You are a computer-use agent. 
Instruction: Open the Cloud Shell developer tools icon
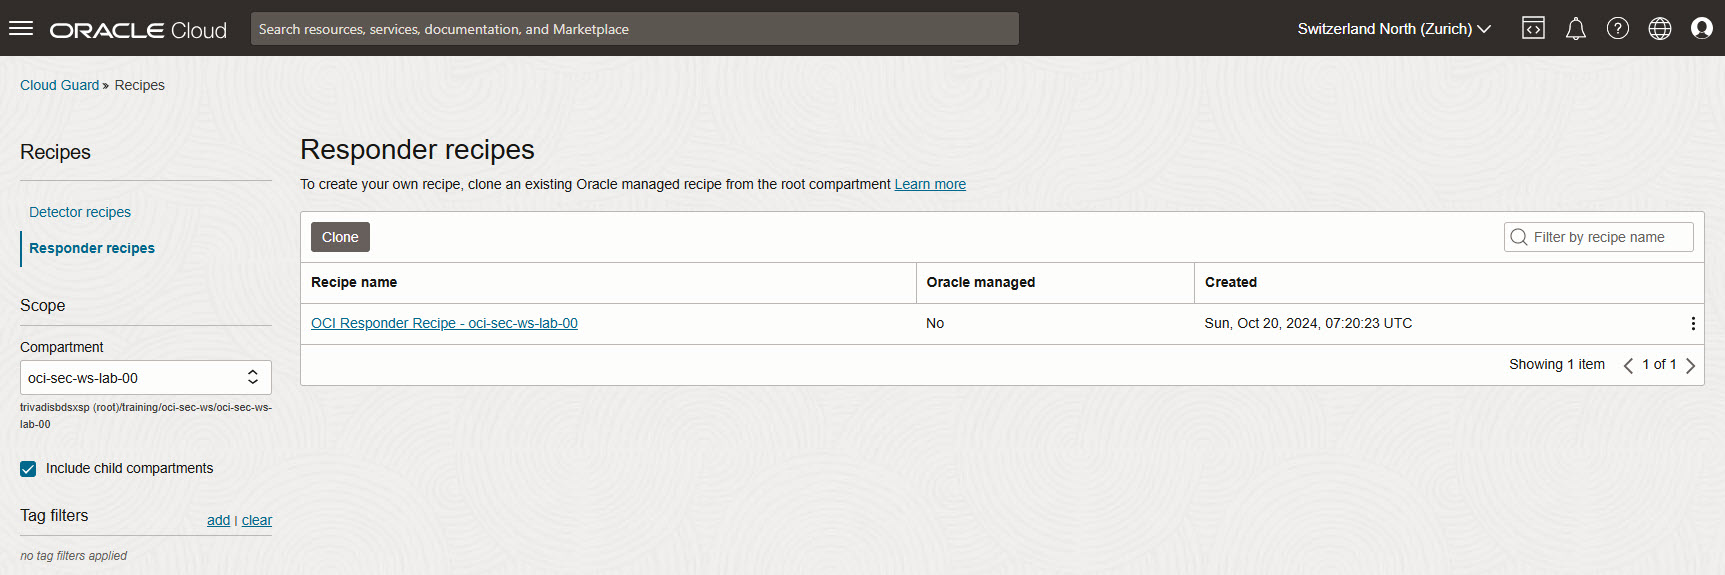pyautogui.click(x=1533, y=28)
